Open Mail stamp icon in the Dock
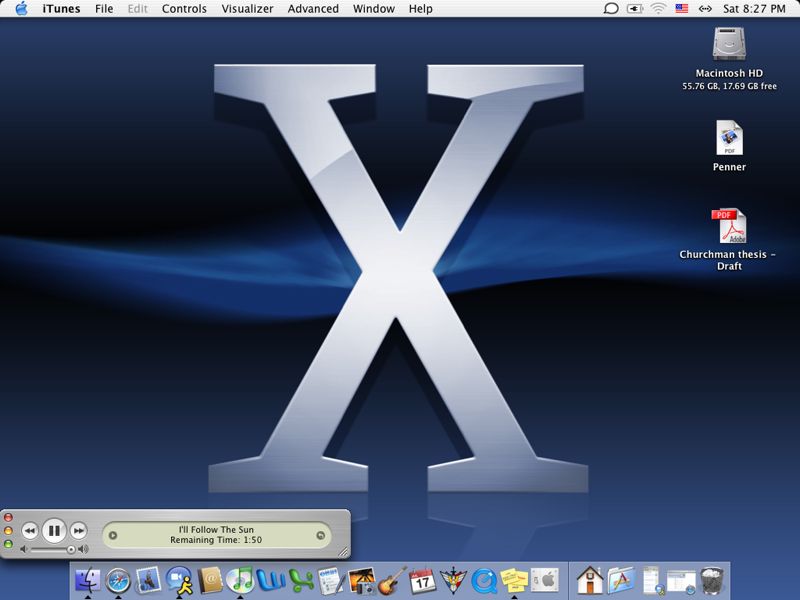Image resolution: width=800 pixels, height=600 pixels. point(148,580)
